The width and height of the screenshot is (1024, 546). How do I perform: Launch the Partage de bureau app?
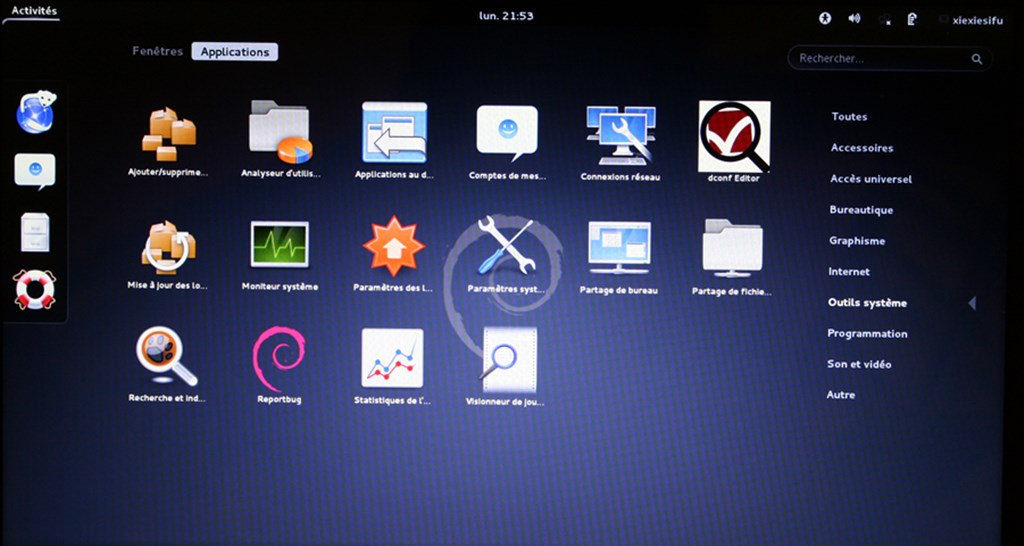pos(619,247)
